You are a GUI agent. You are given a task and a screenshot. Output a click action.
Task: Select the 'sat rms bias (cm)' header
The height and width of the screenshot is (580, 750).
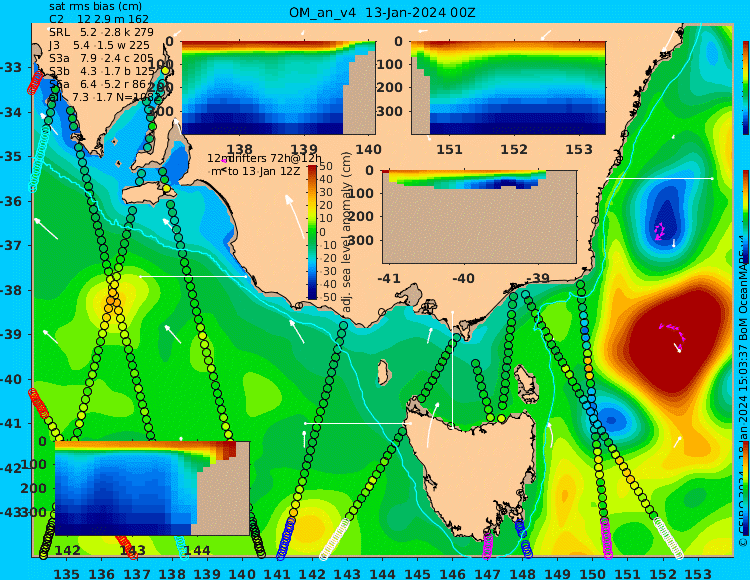pos(96,7)
